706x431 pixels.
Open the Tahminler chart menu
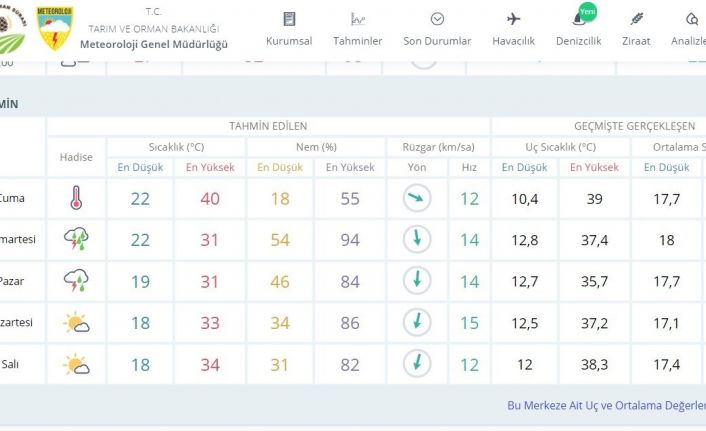coord(357,29)
